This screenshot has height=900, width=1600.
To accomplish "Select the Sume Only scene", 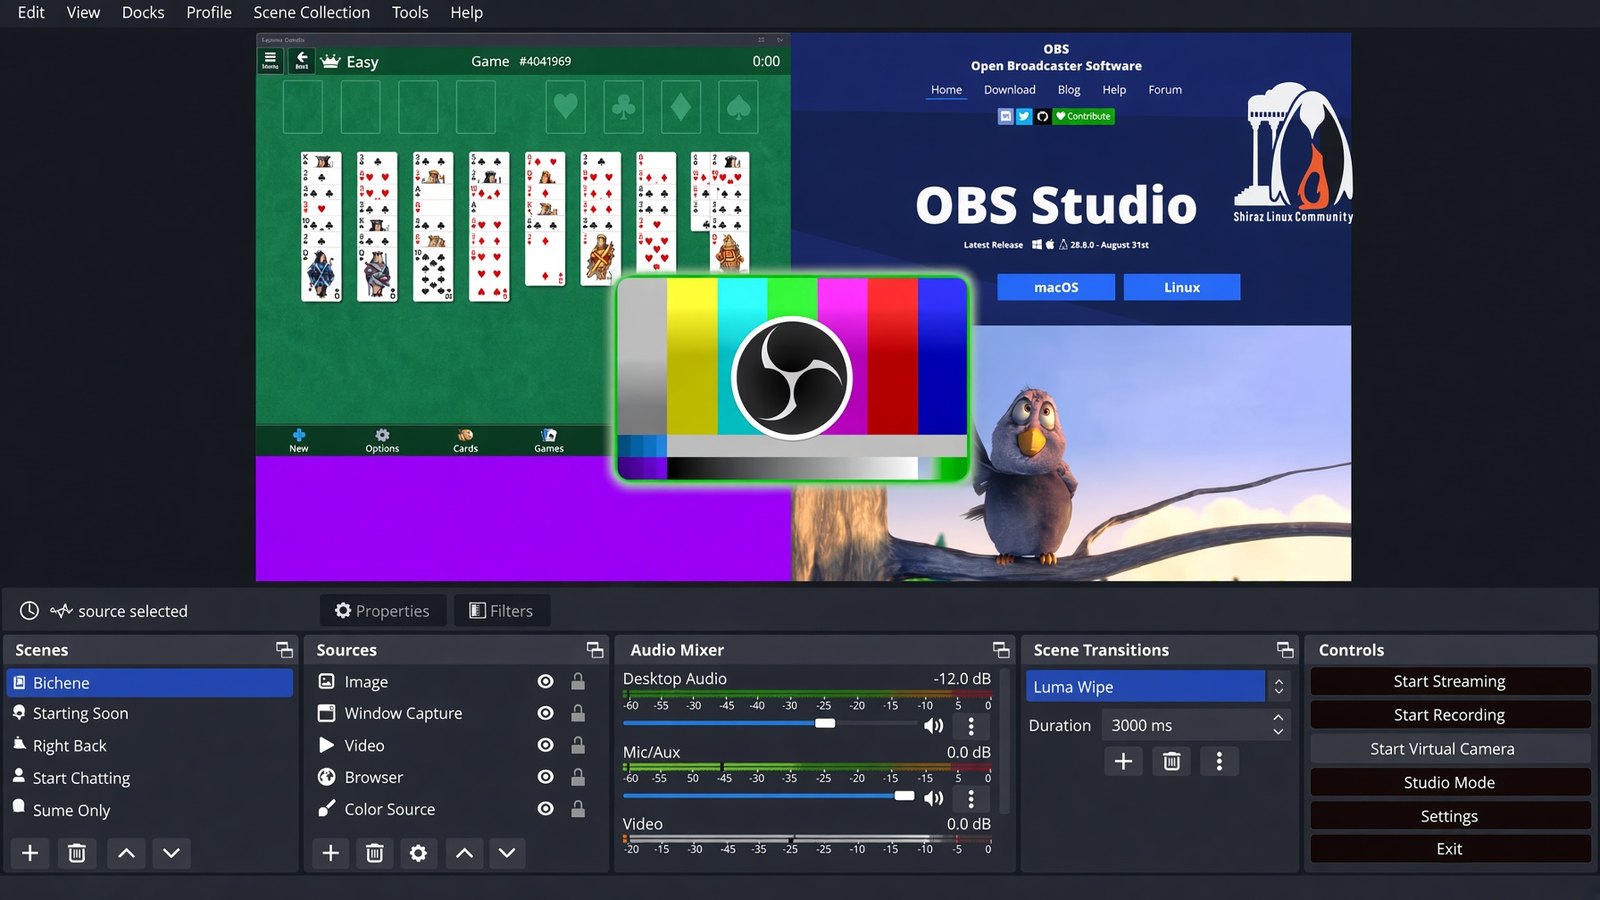I will pyautogui.click(x=150, y=810).
